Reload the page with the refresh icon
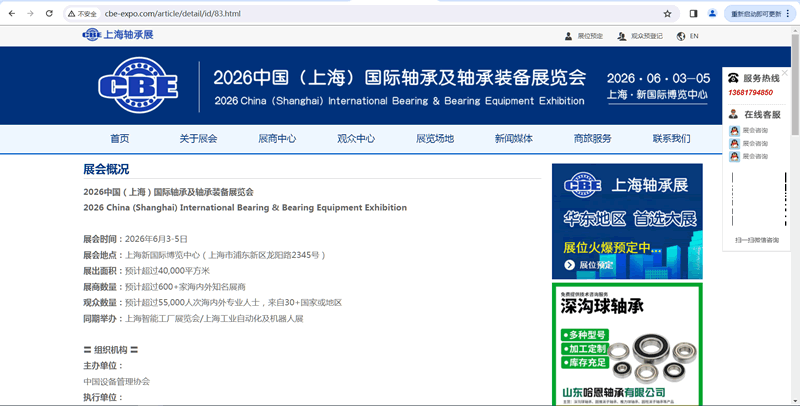This screenshot has height=406, width=800. pyautogui.click(x=49, y=14)
